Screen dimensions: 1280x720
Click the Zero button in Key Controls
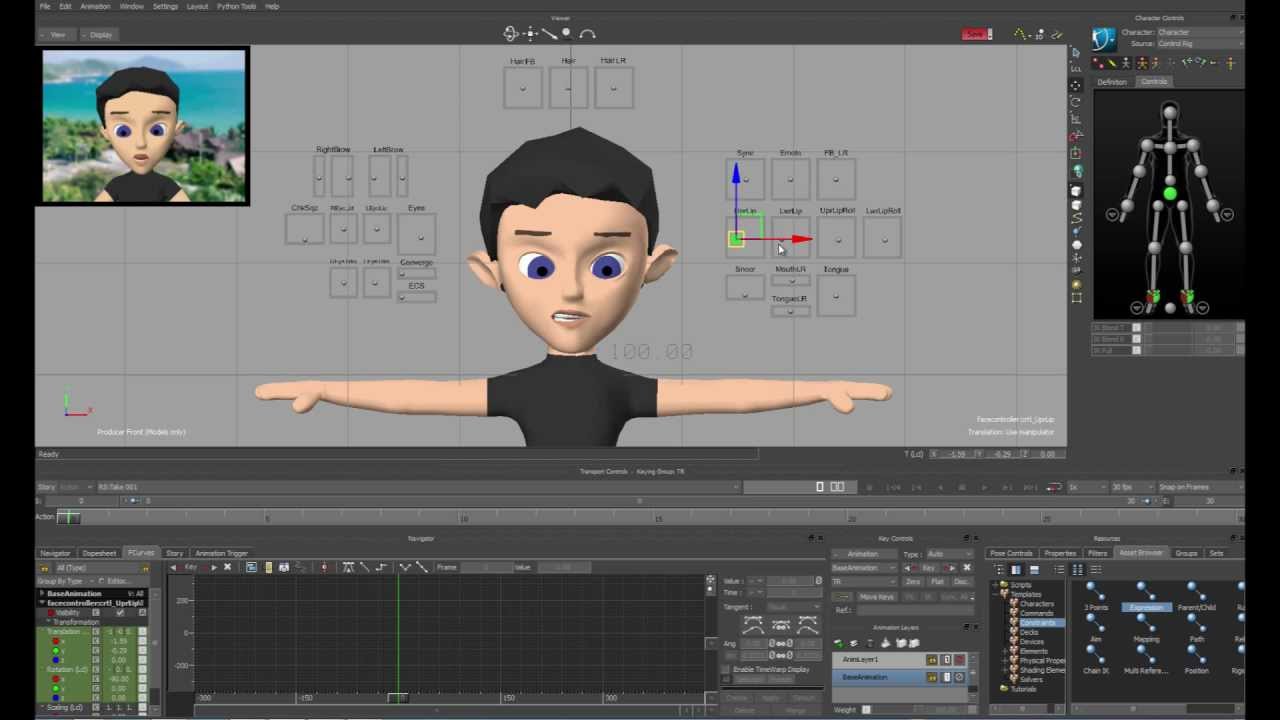(913, 581)
